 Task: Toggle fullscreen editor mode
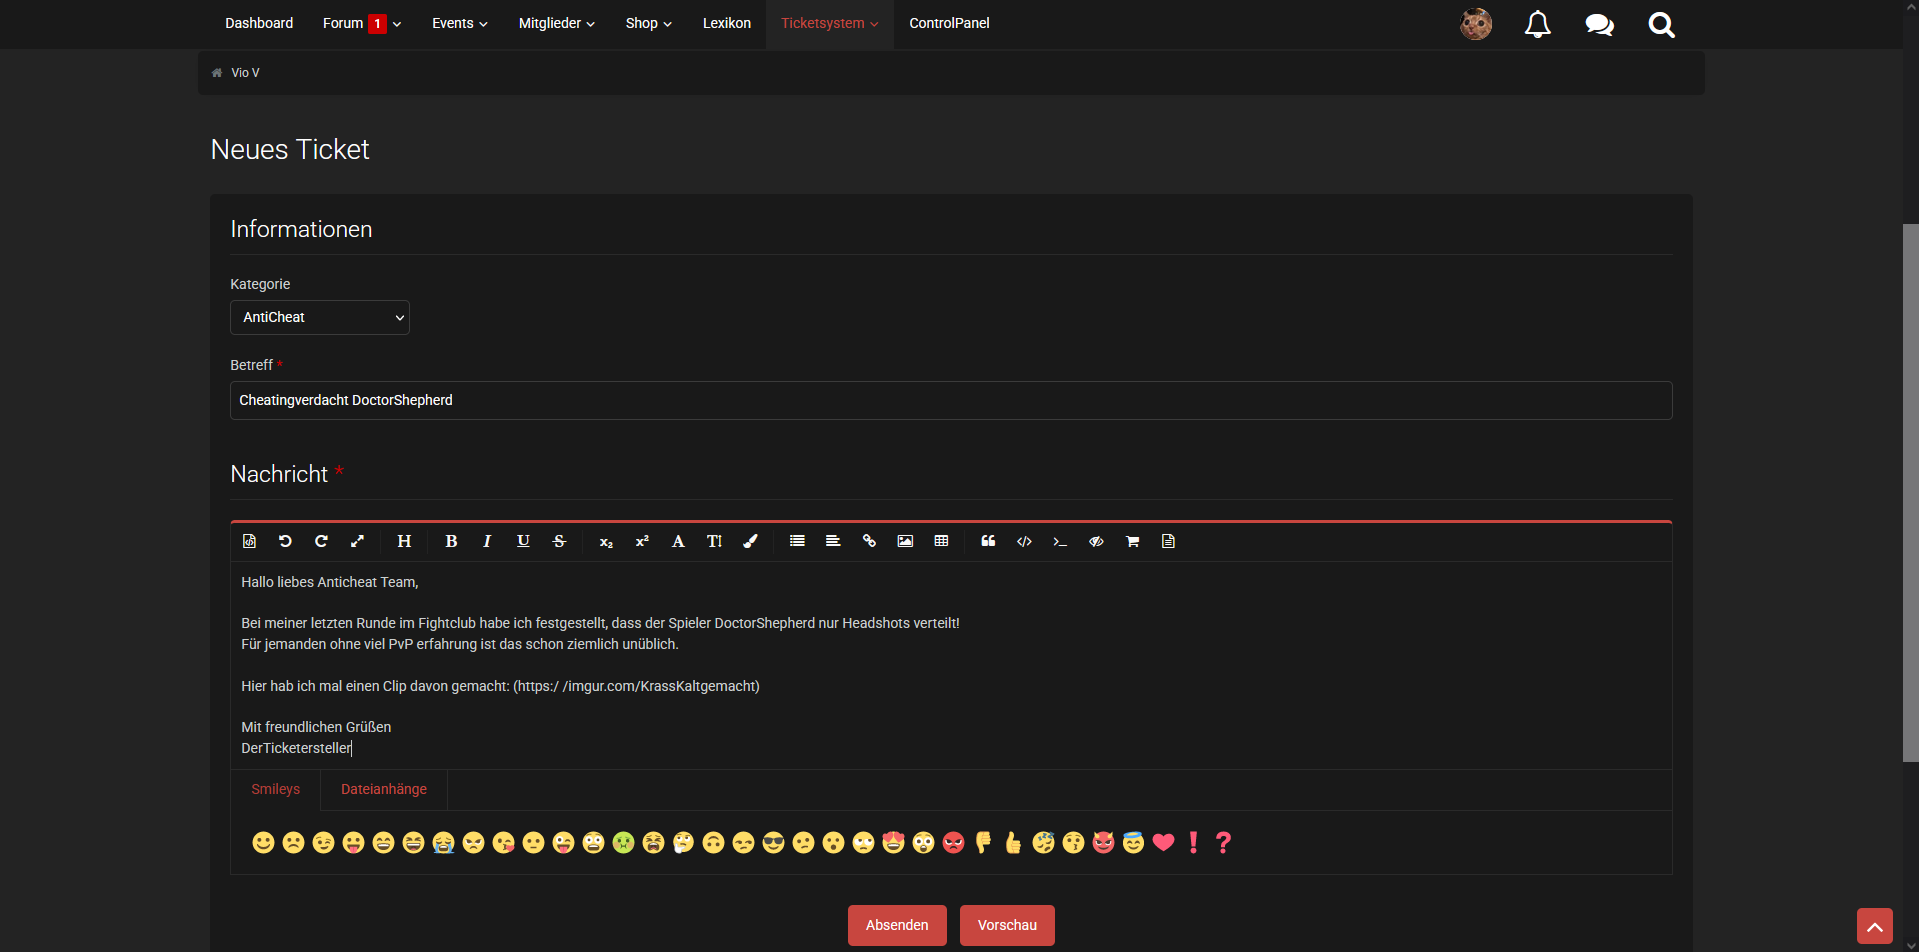click(357, 541)
